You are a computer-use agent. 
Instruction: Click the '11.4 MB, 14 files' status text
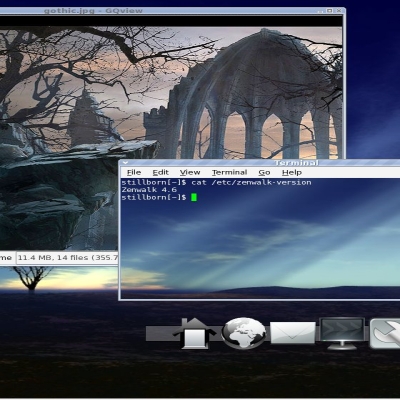tap(68, 258)
